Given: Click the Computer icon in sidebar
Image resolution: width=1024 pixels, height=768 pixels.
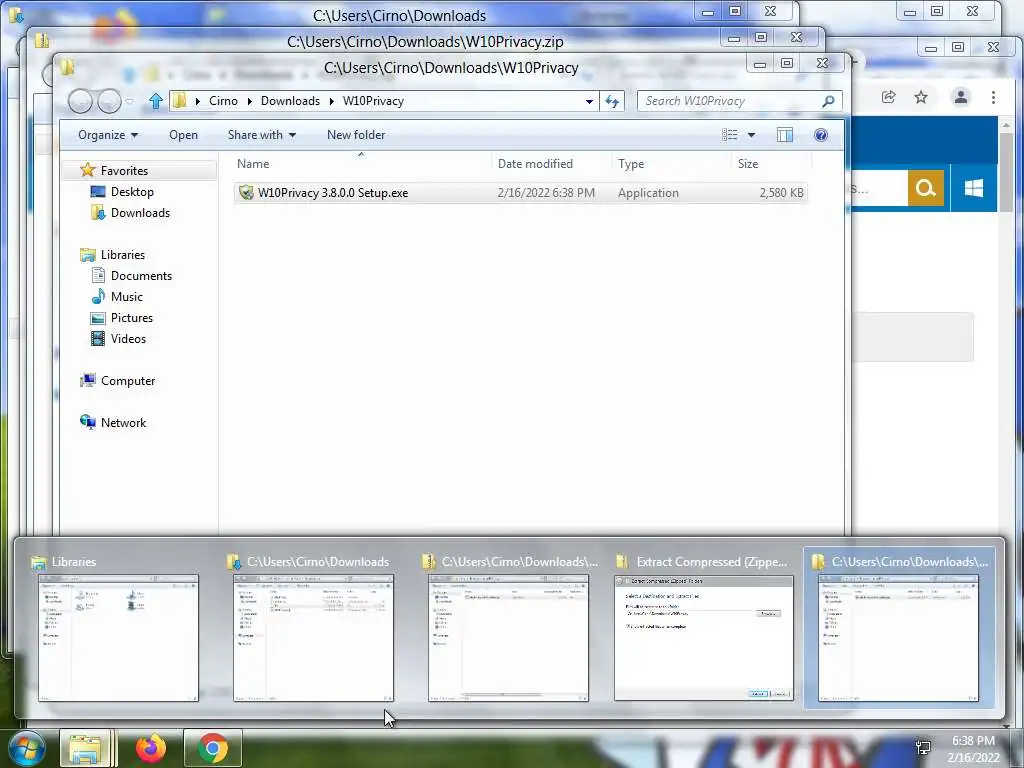Looking at the screenshot, I should (88, 381).
